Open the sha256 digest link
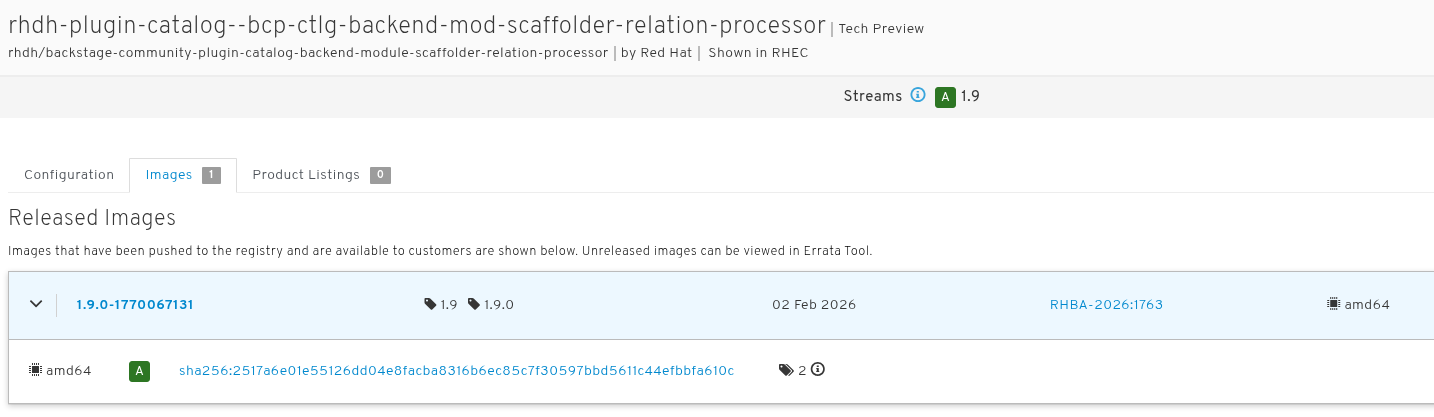 click(456, 371)
